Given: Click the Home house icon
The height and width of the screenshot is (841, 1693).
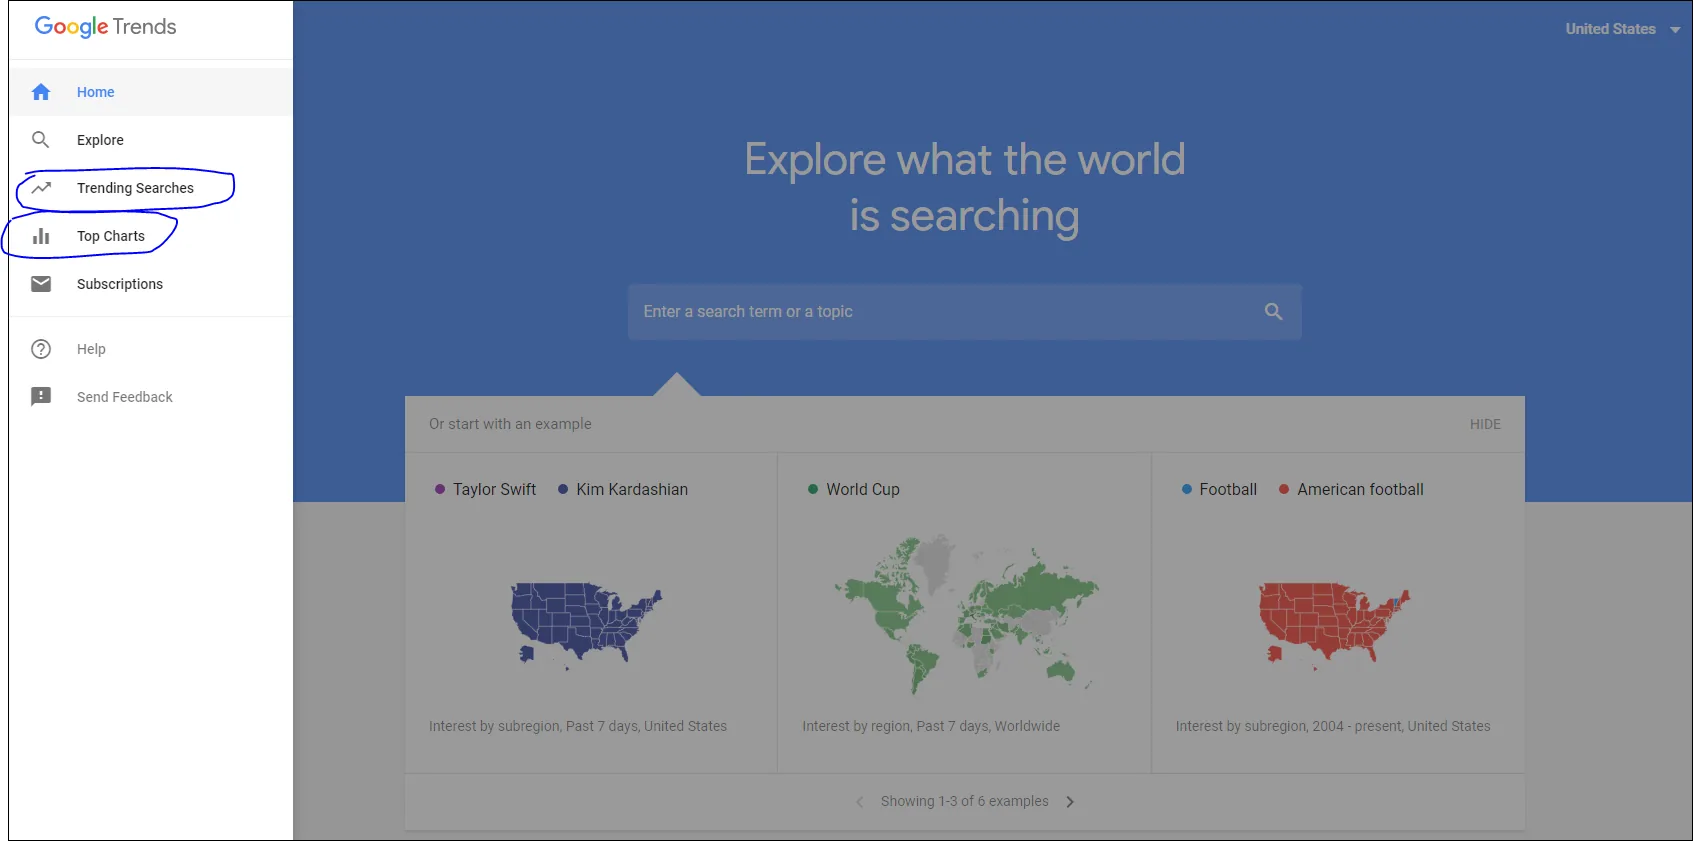Looking at the screenshot, I should tap(41, 92).
